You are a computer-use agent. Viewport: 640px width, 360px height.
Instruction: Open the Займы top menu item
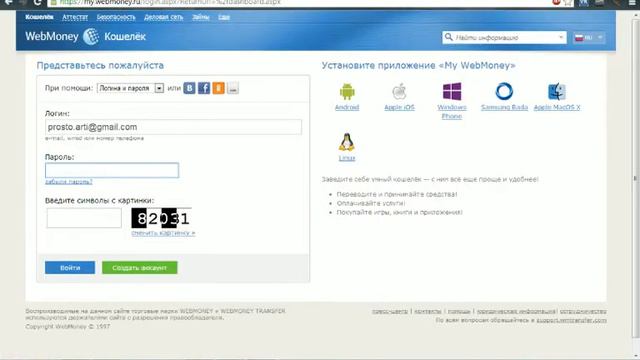[201, 17]
